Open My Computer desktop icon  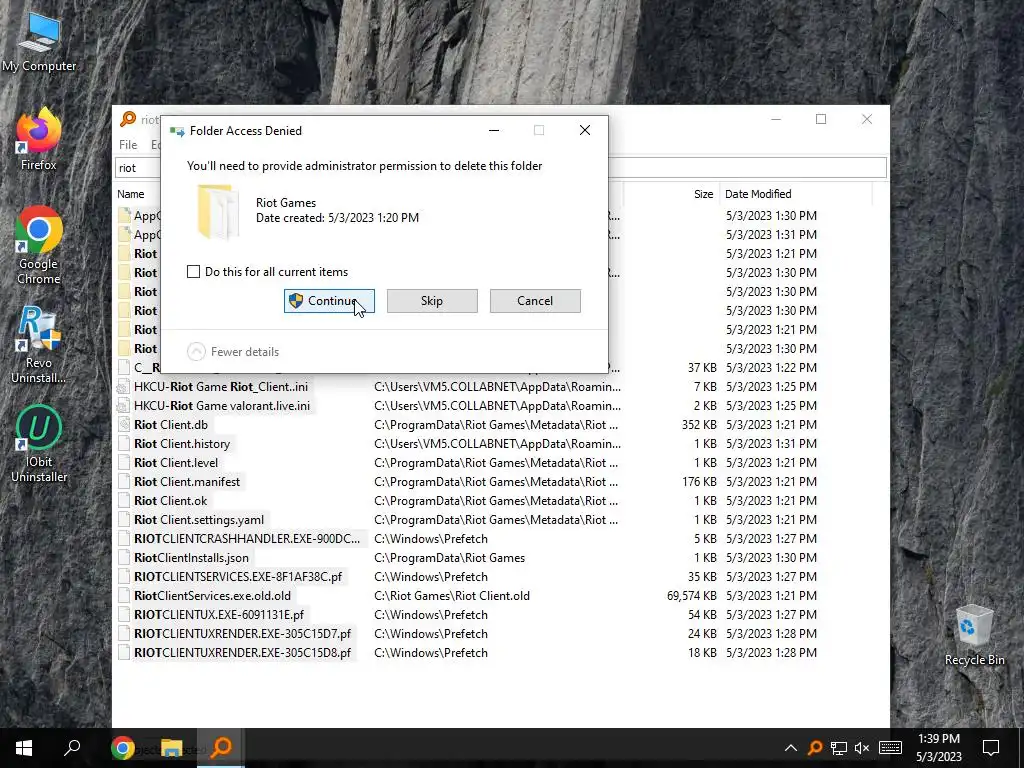pyautogui.click(x=39, y=42)
